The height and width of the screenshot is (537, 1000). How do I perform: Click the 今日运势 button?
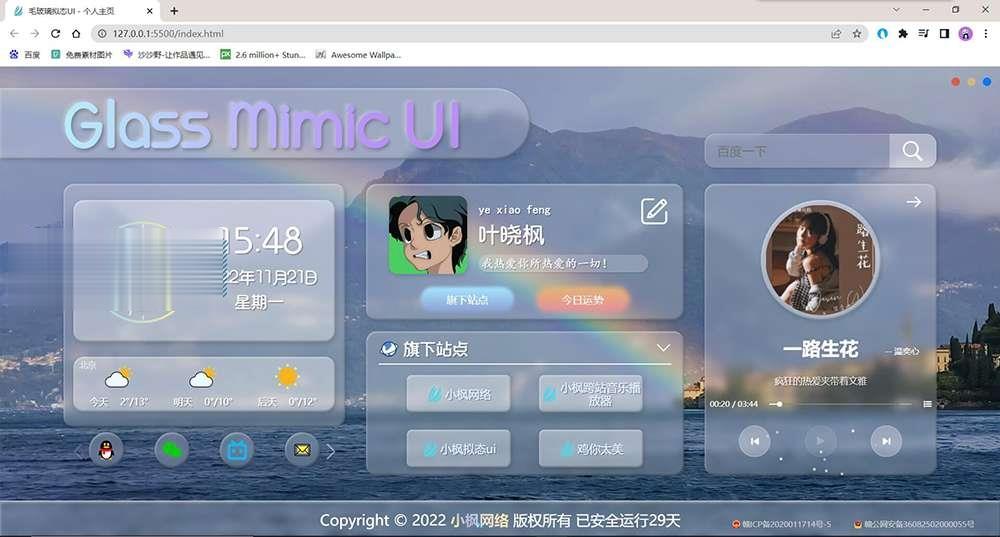click(x=583, y=299)
